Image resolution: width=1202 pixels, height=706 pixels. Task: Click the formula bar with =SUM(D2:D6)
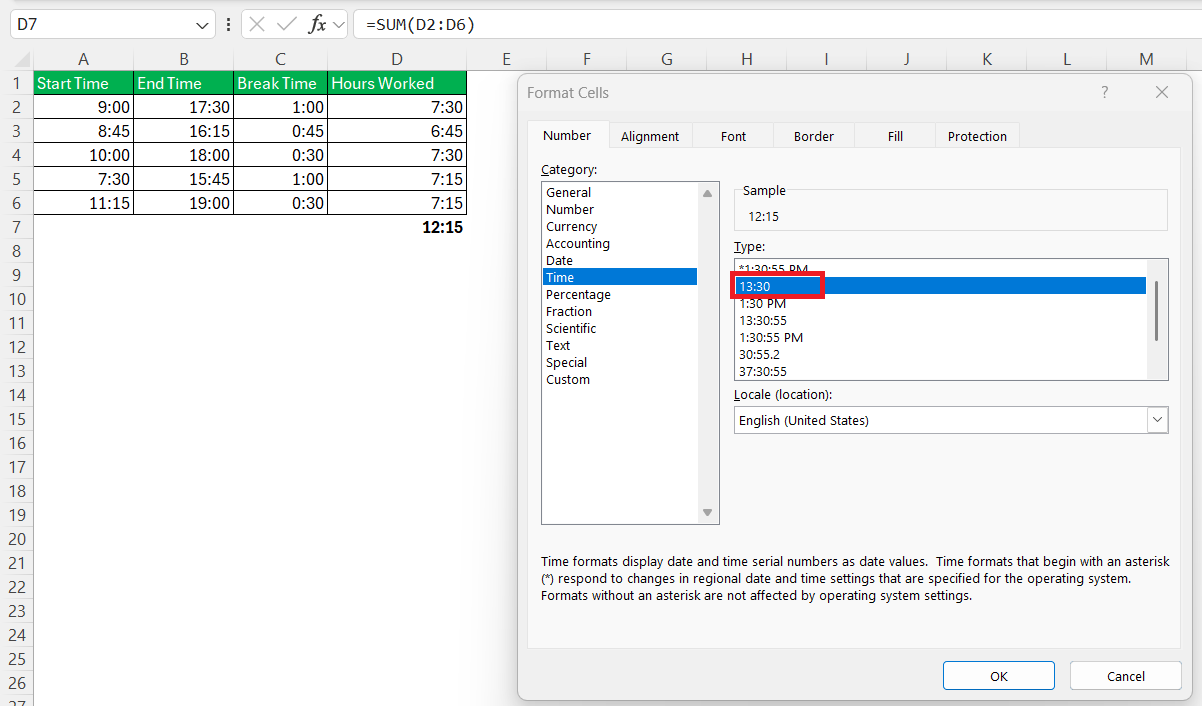[x=778, y=24]
